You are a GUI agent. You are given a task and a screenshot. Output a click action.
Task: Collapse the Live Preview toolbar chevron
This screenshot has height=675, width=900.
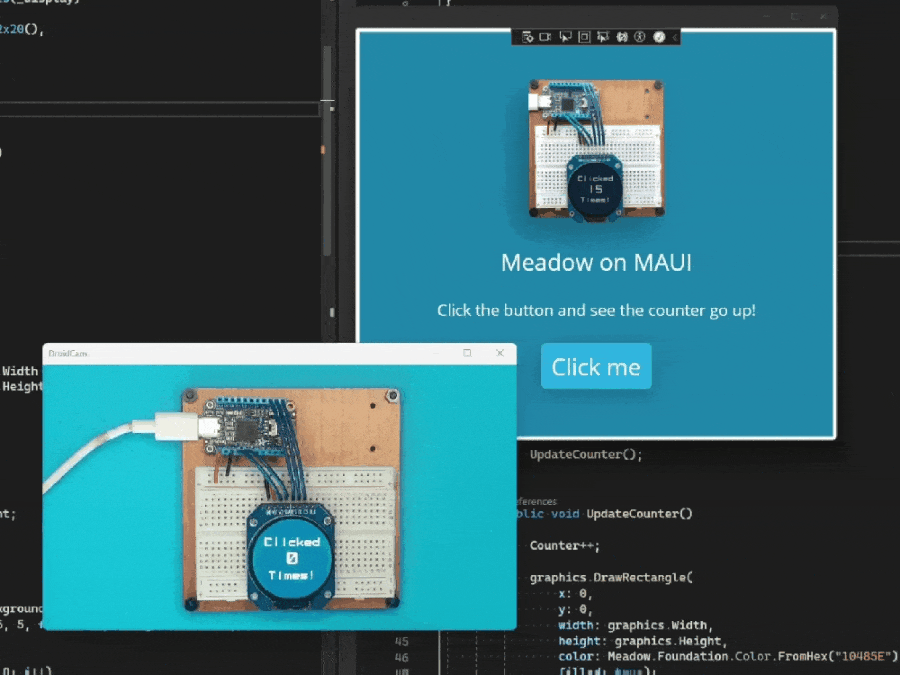pos(676,36)
